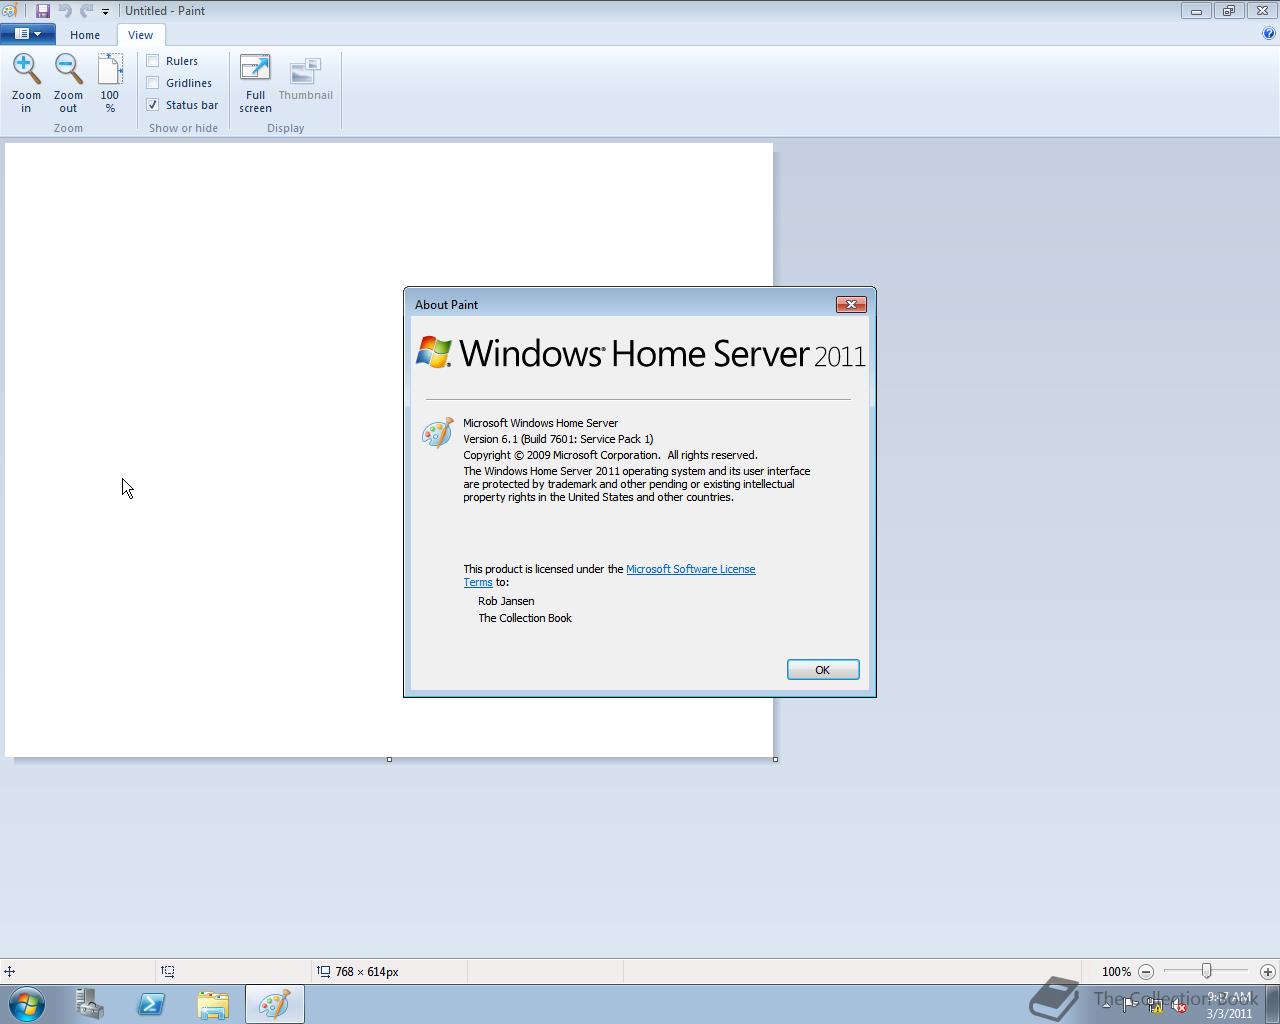Show hidden tray icons arrow

tap(1106, 1006)
